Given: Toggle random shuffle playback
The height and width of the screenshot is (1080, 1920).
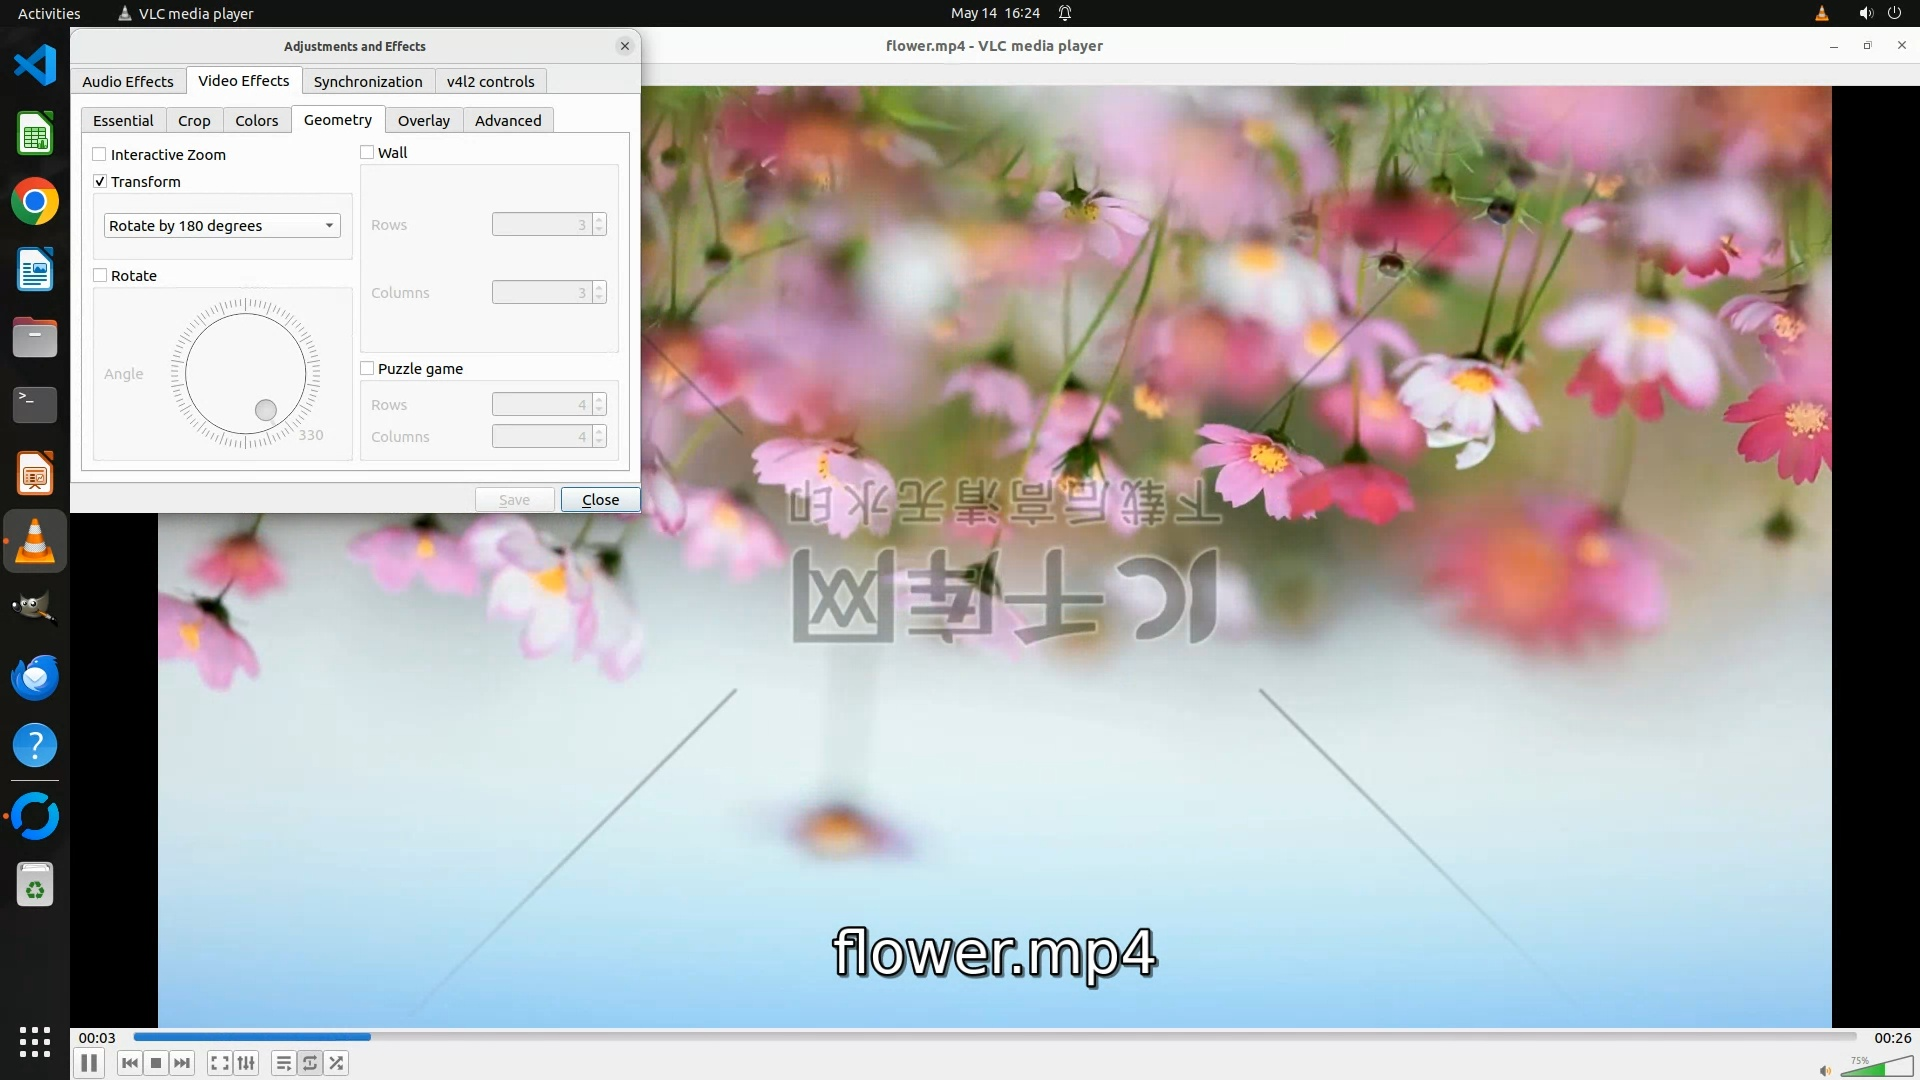Looking at the screenshot, I should [x=337, y=1063].
